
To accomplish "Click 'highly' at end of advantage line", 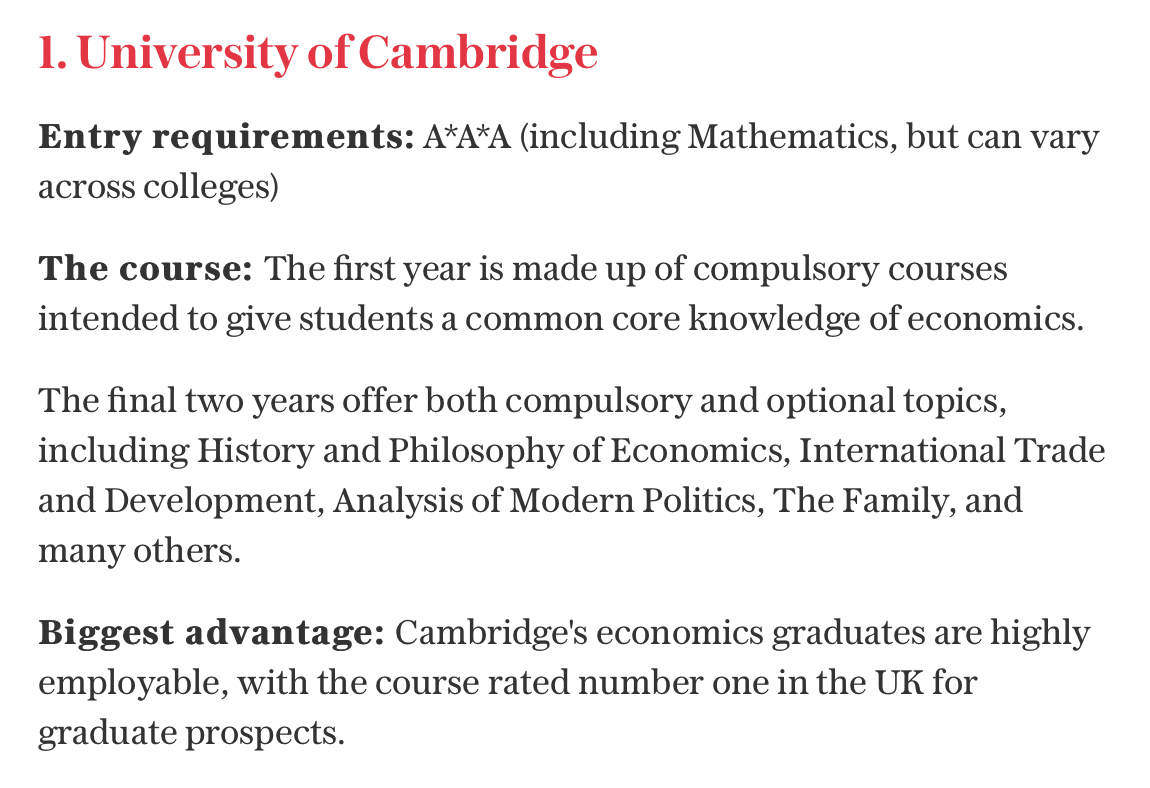I will tap(1040, 633).
